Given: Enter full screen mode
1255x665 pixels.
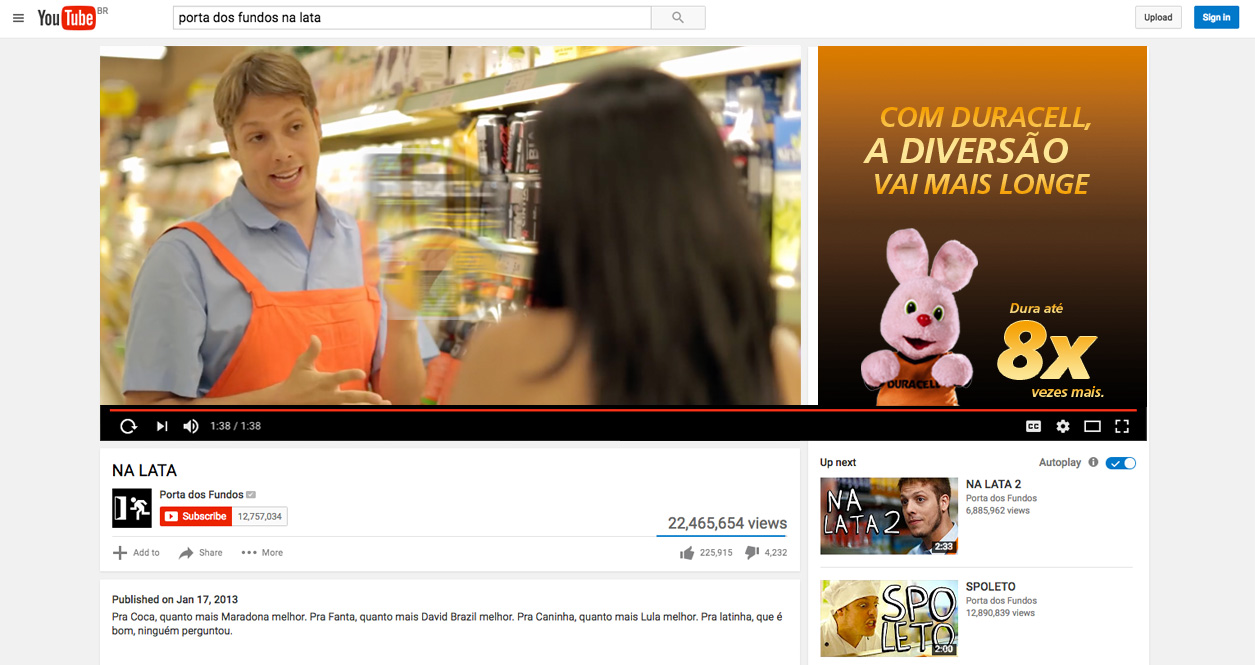Looking at the screenshot, I should pyautogui.click(x=1122, y=426).
